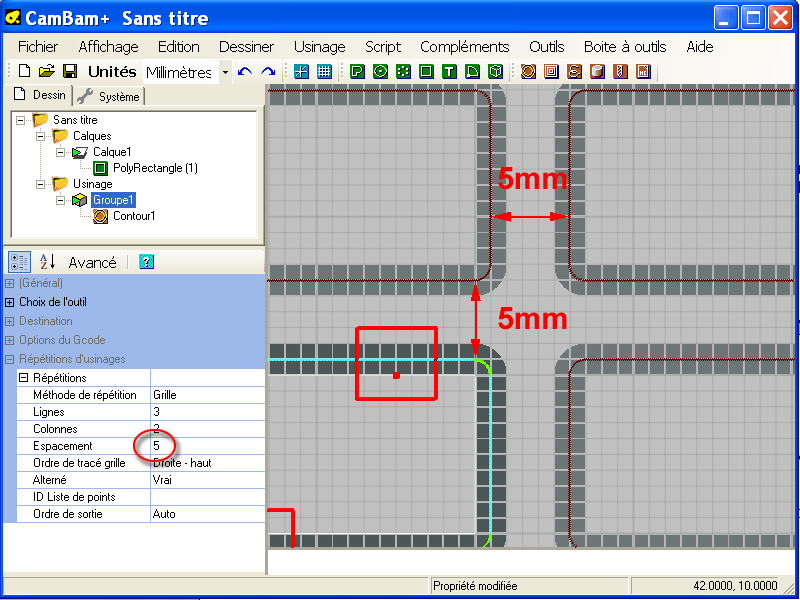Expand the (Général) property section
The image size is (800, 600).
9,283
